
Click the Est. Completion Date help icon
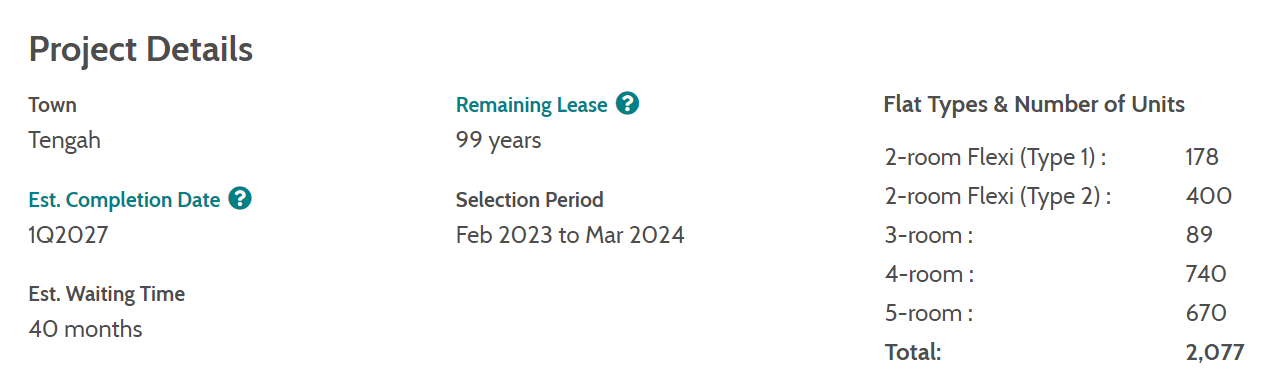[x=240, y=198]
